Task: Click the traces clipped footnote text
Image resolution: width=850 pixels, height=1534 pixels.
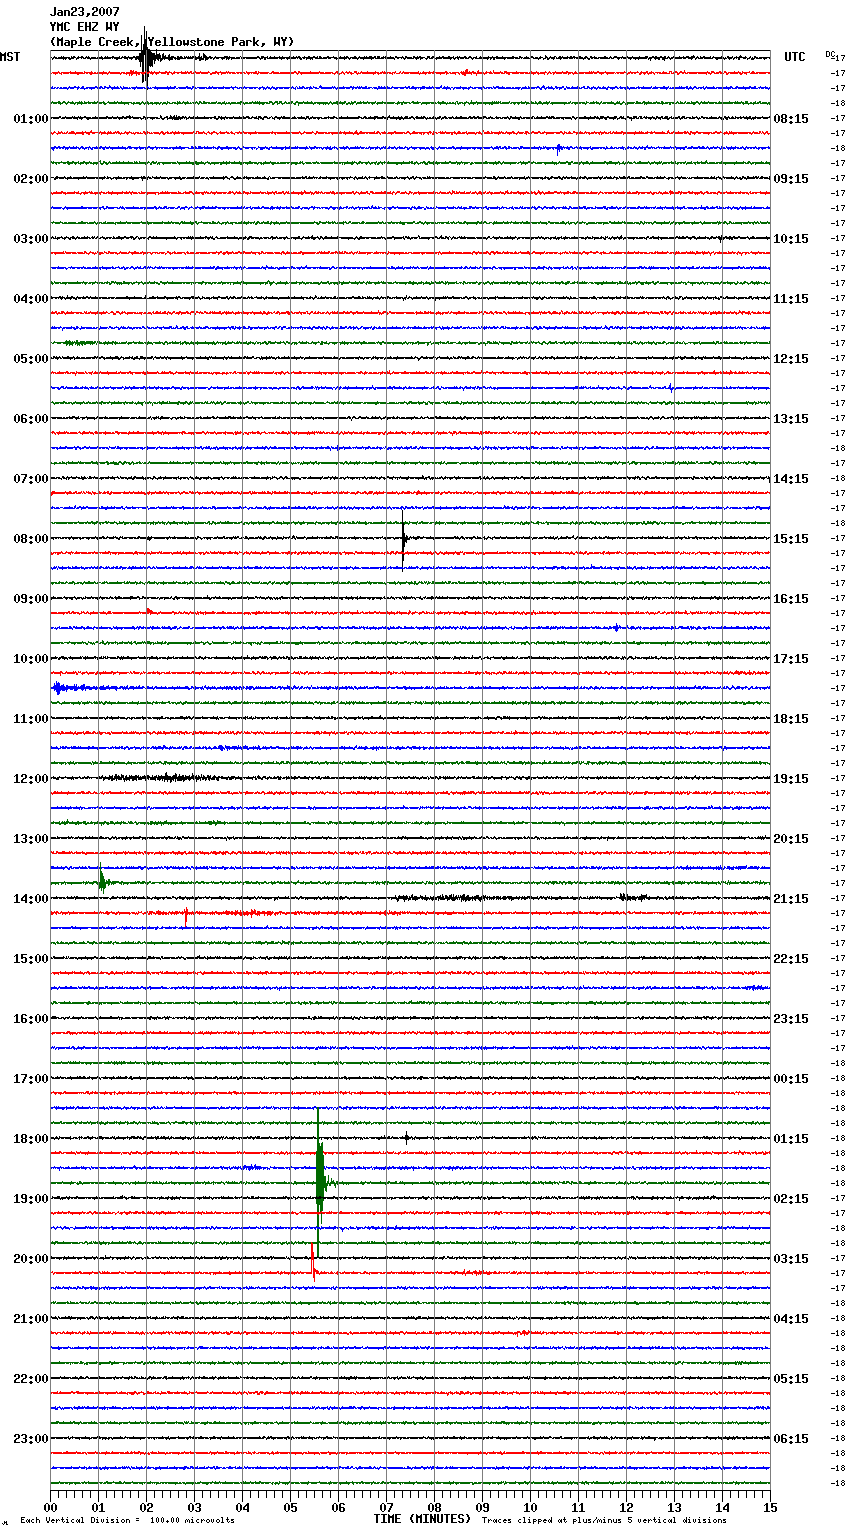Action: (604, 1521)
